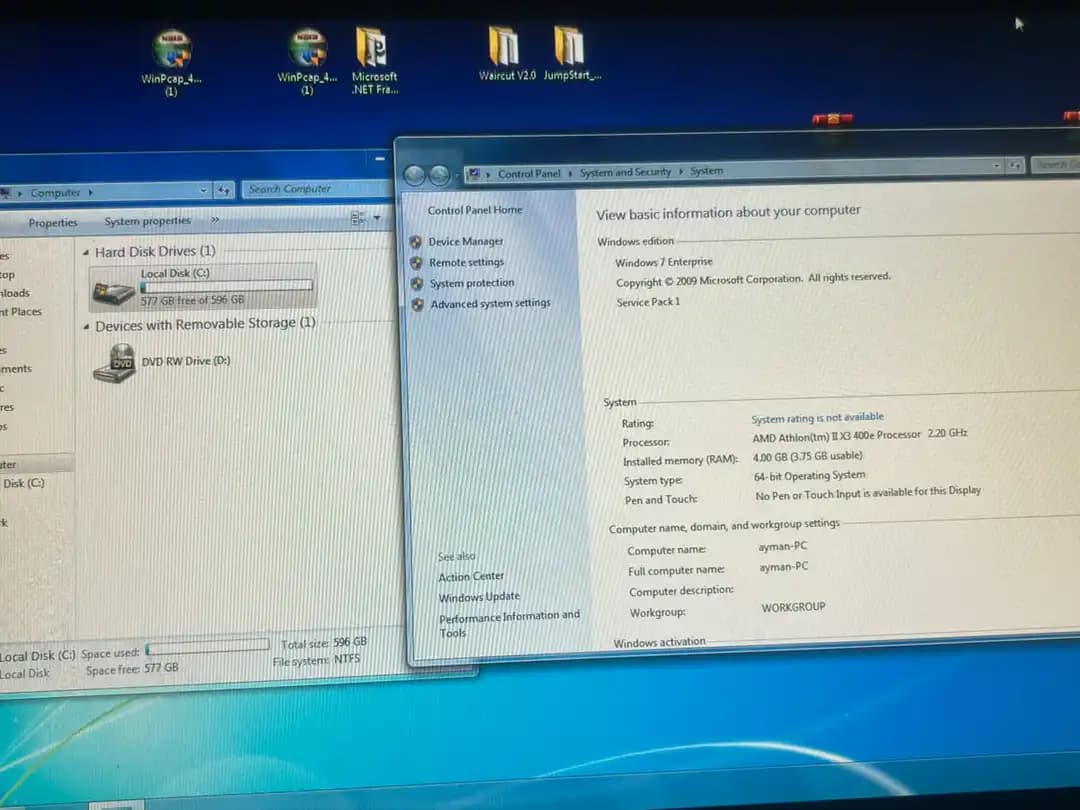Click System and Security breadcrumb segment
1080x810 pixels.
pos(625,172)
